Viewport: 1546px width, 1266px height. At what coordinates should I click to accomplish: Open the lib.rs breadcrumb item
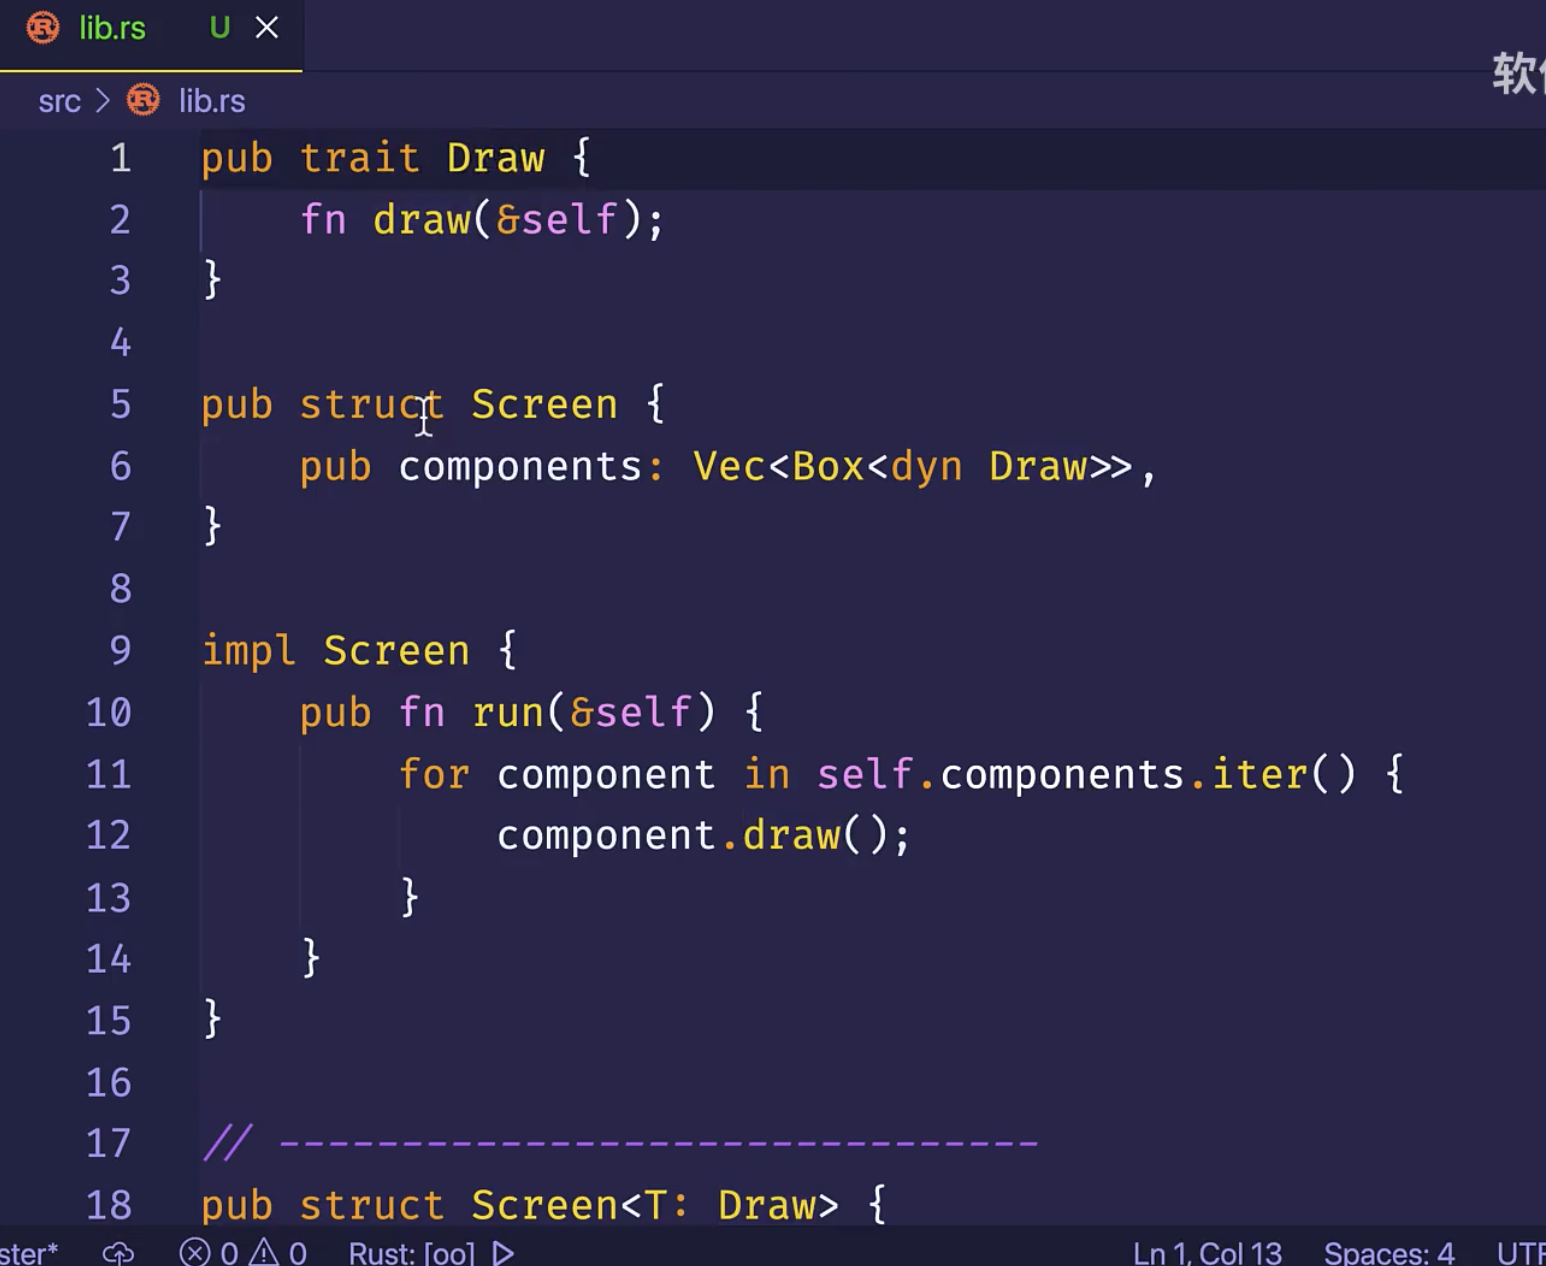coord(211,101)
